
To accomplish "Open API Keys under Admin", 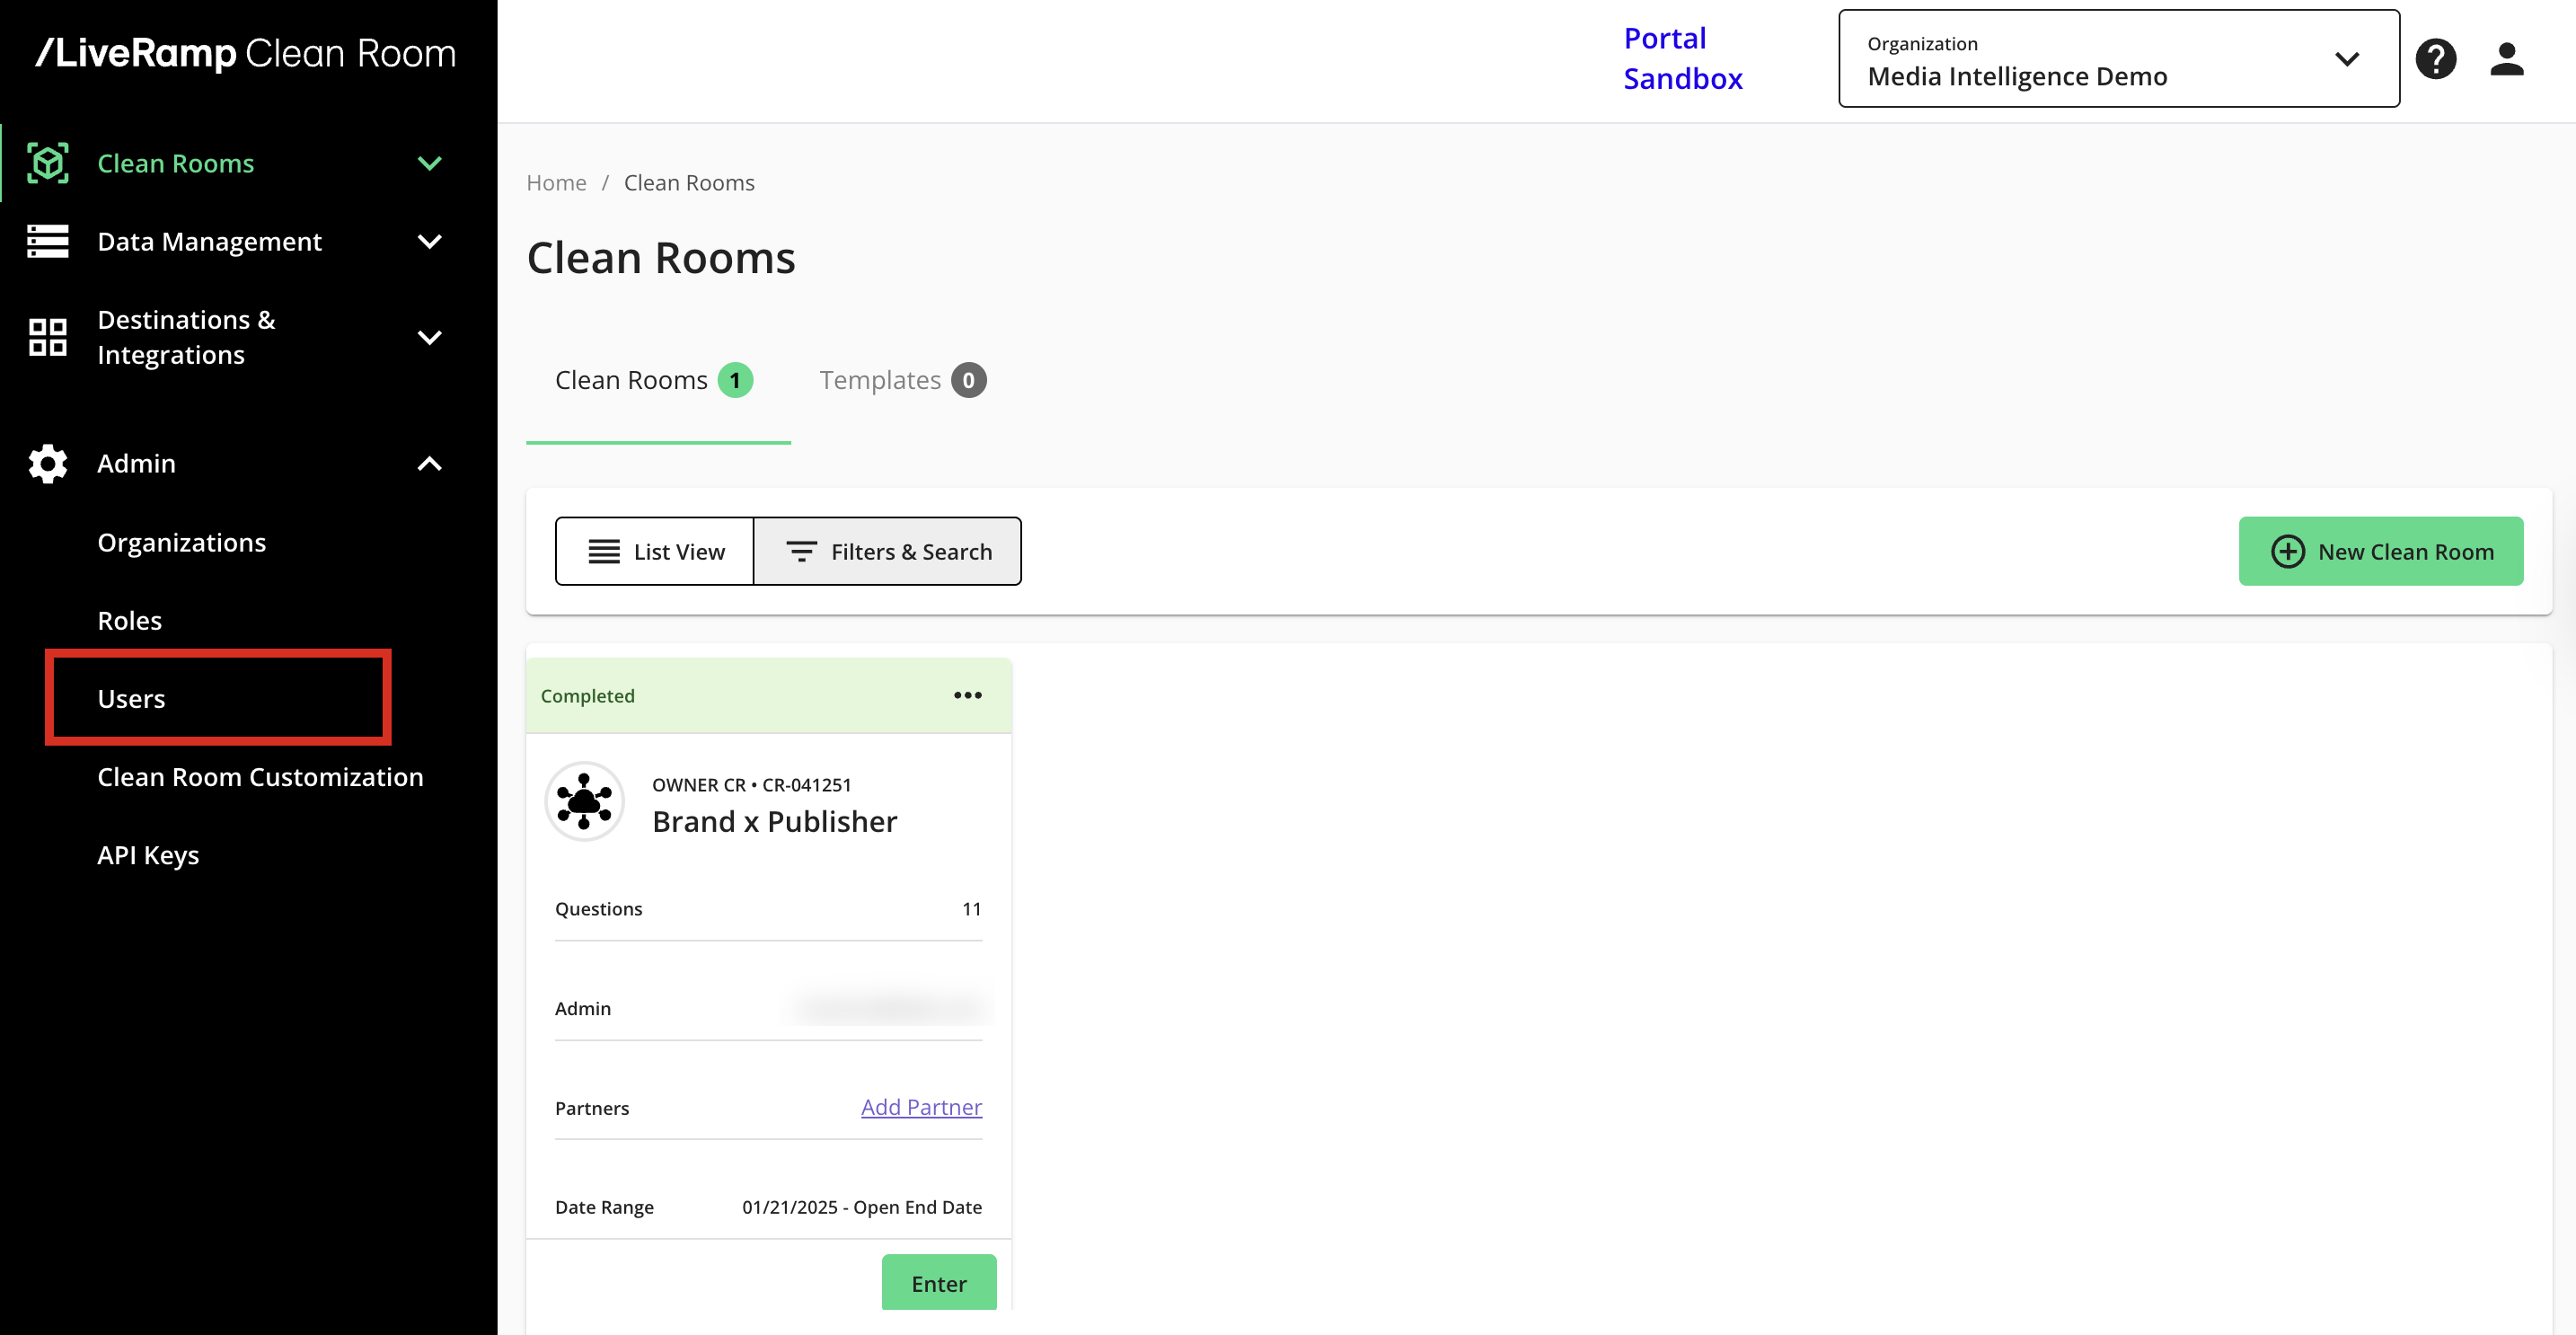I will click(148, 854).
